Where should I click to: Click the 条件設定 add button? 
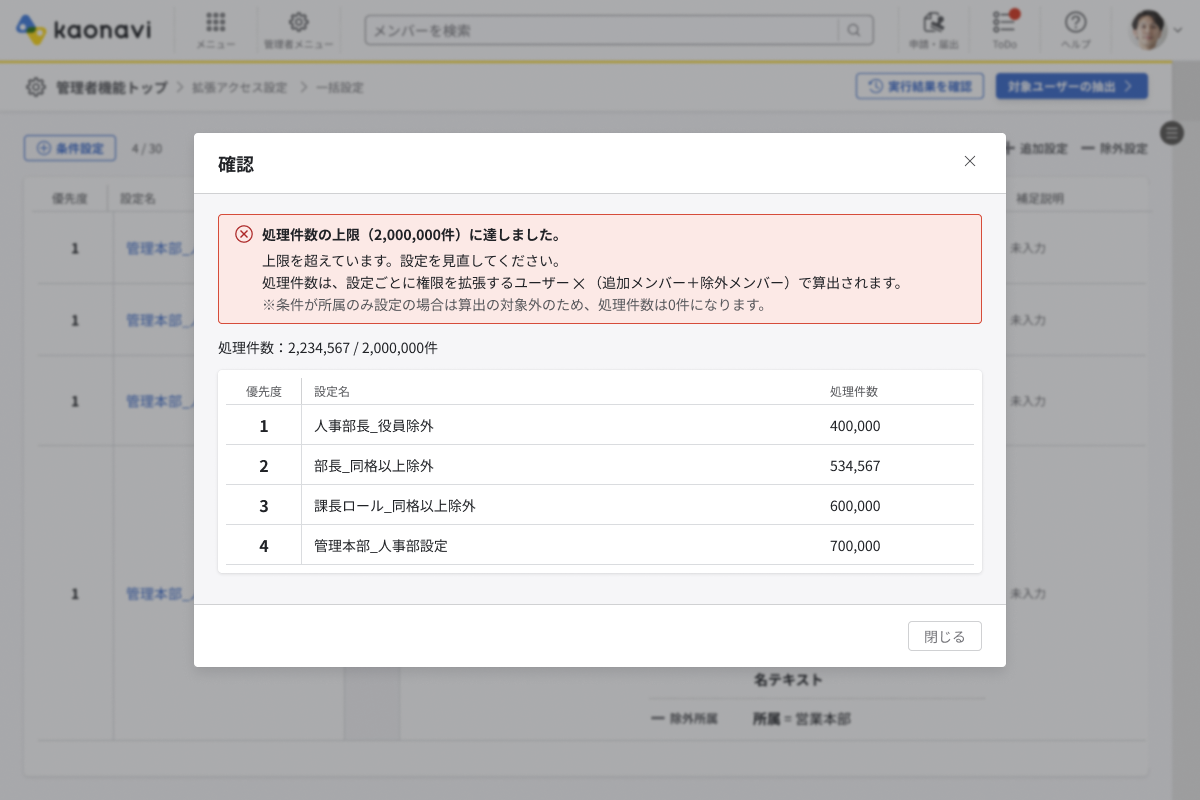tap(70, 148)
